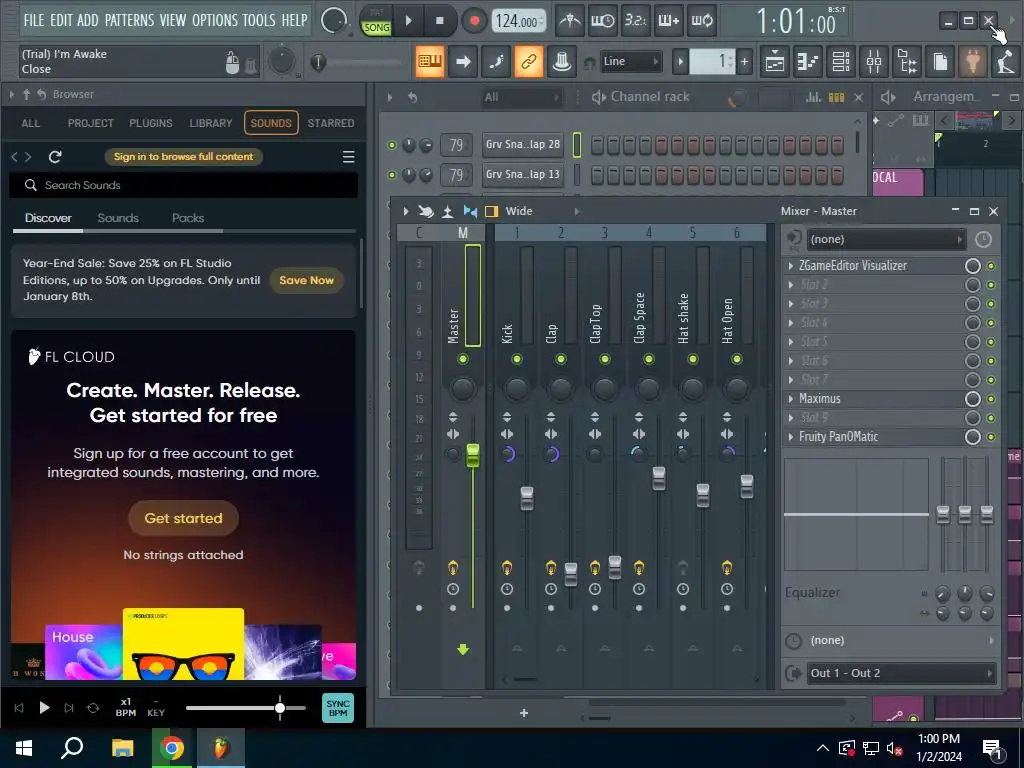This screenshot has width=1024, height=768.
Task: Open the PATTERNS menu
Action: pos(129,20)
